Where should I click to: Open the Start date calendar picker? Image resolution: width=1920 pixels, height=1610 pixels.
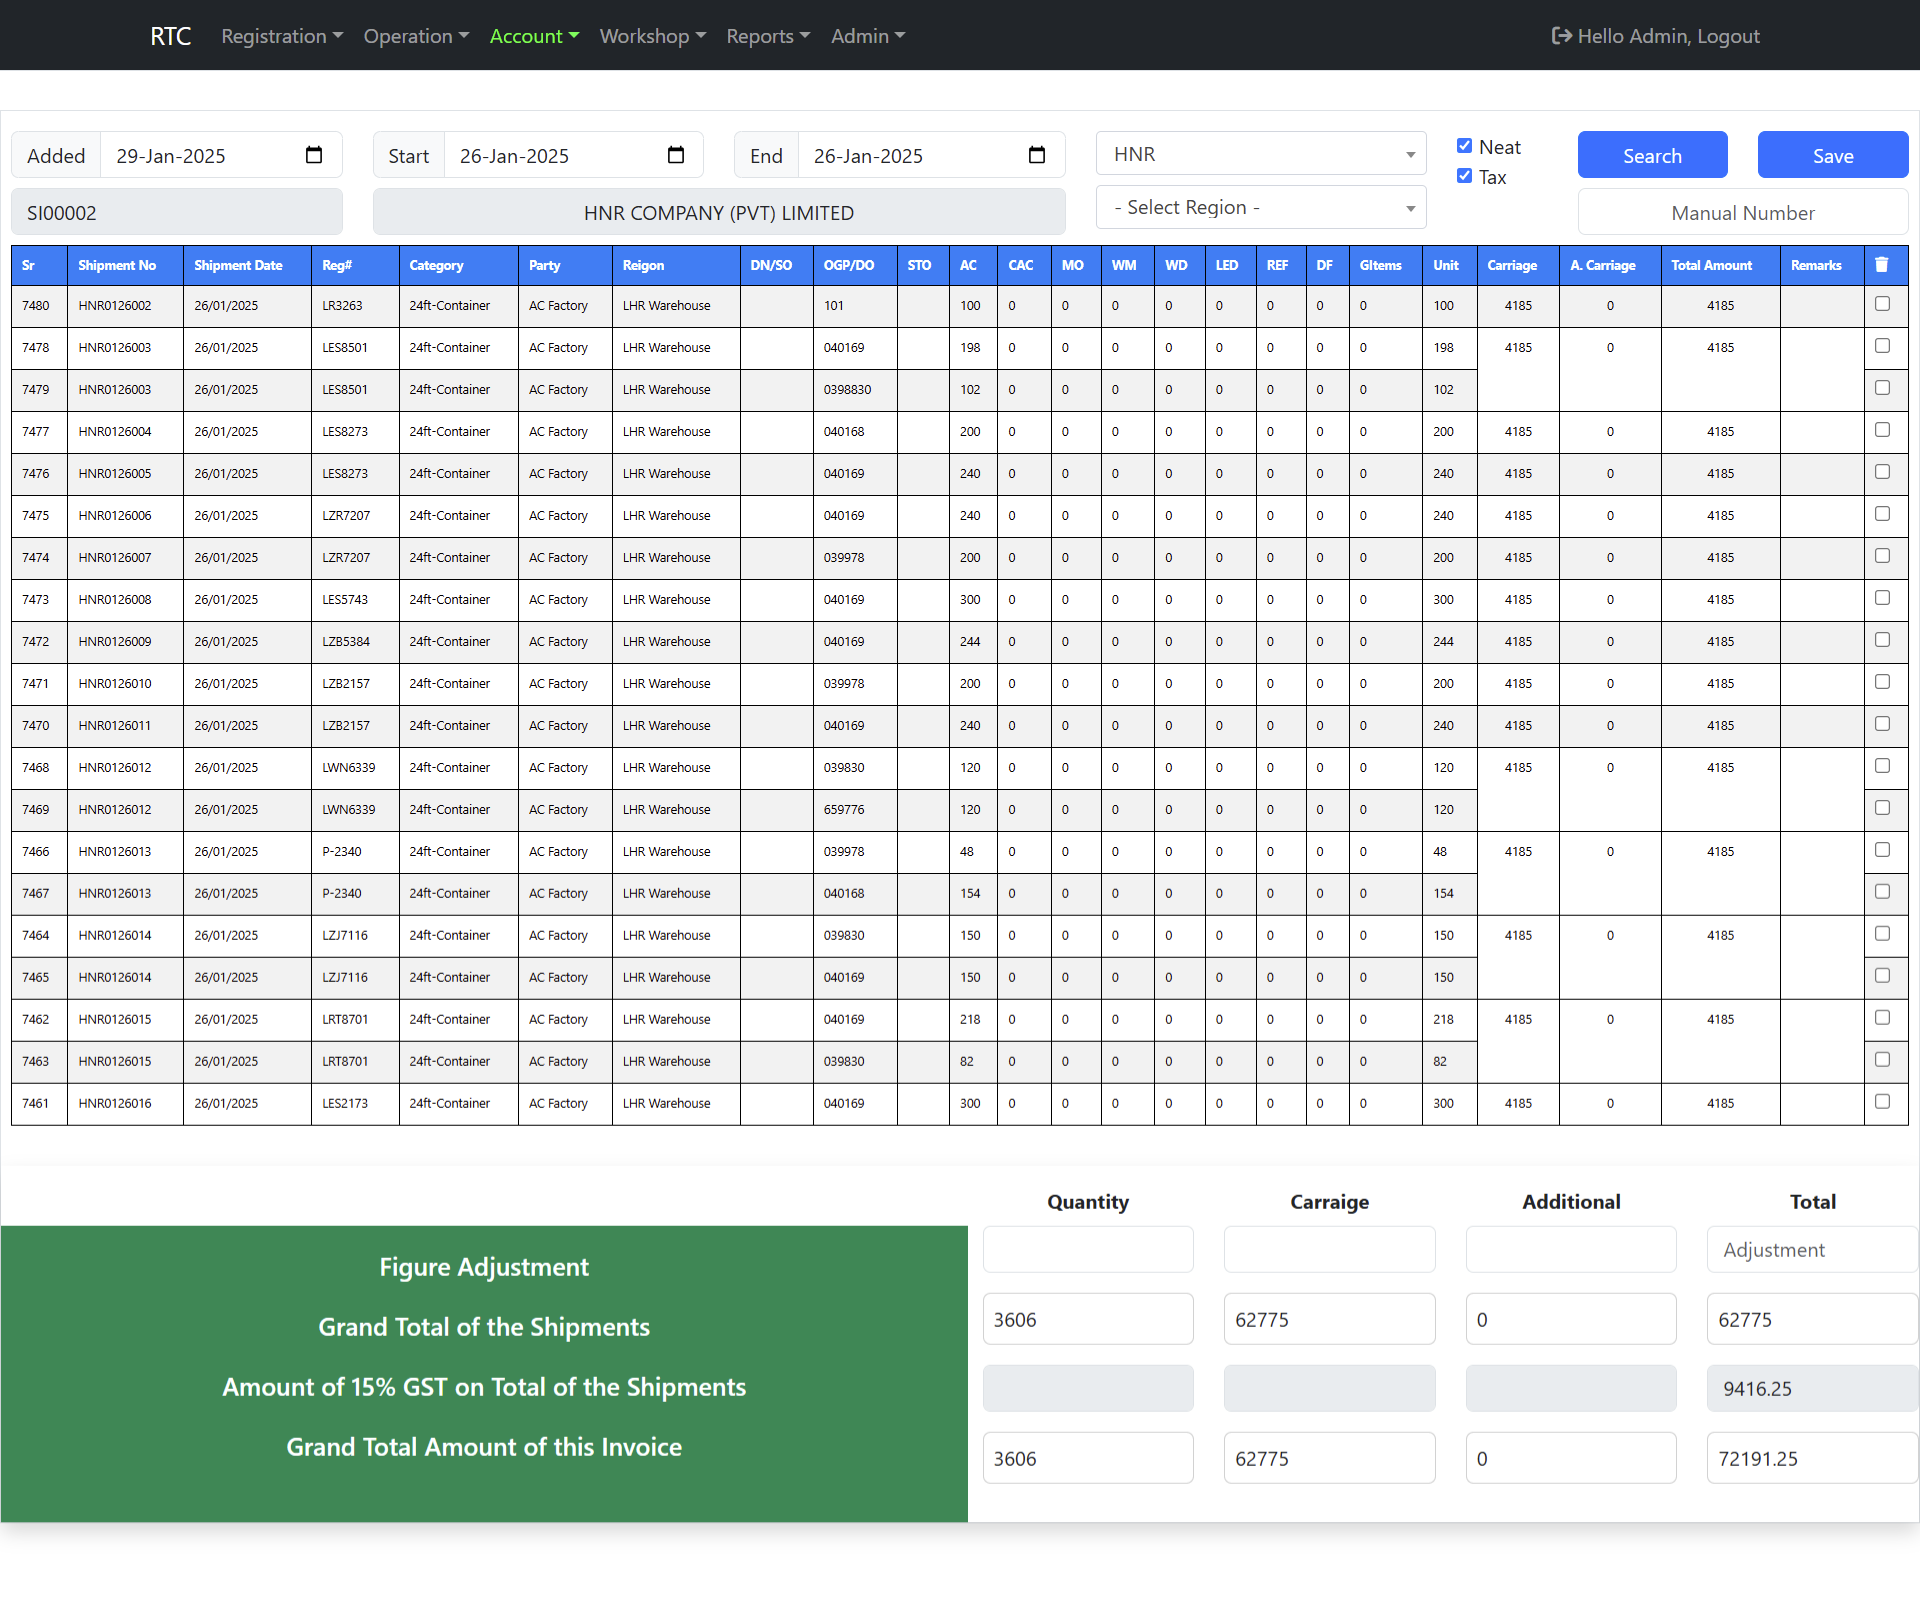pos(675,155)
